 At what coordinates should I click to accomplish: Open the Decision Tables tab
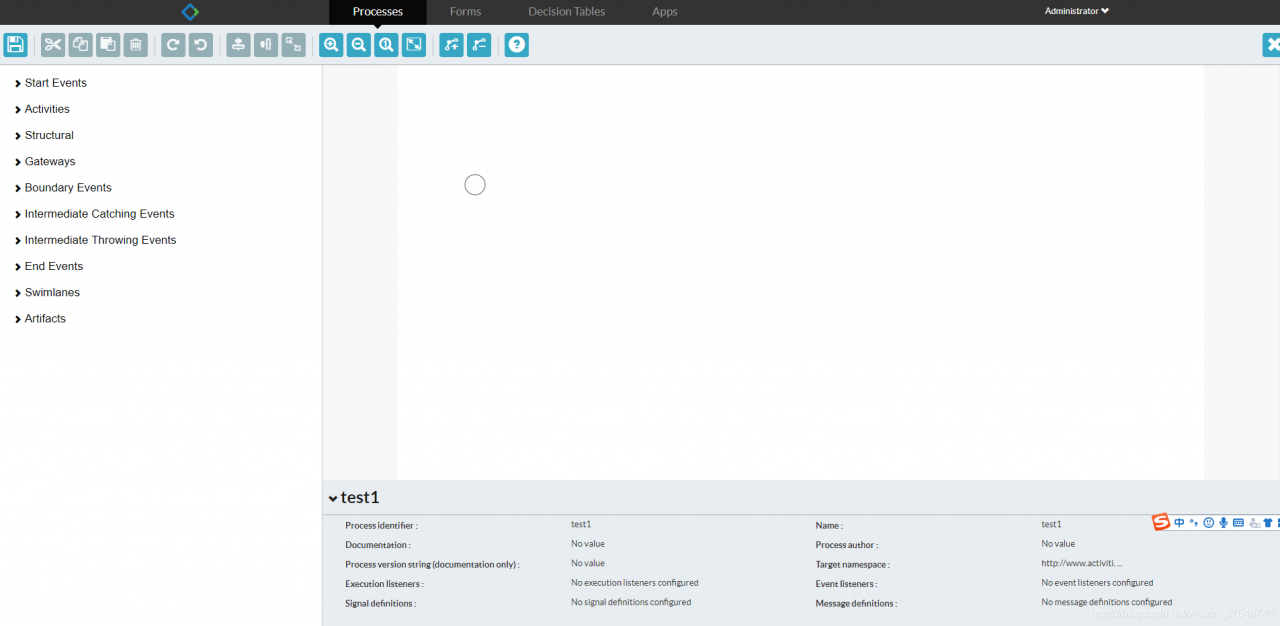click(566, 12)
